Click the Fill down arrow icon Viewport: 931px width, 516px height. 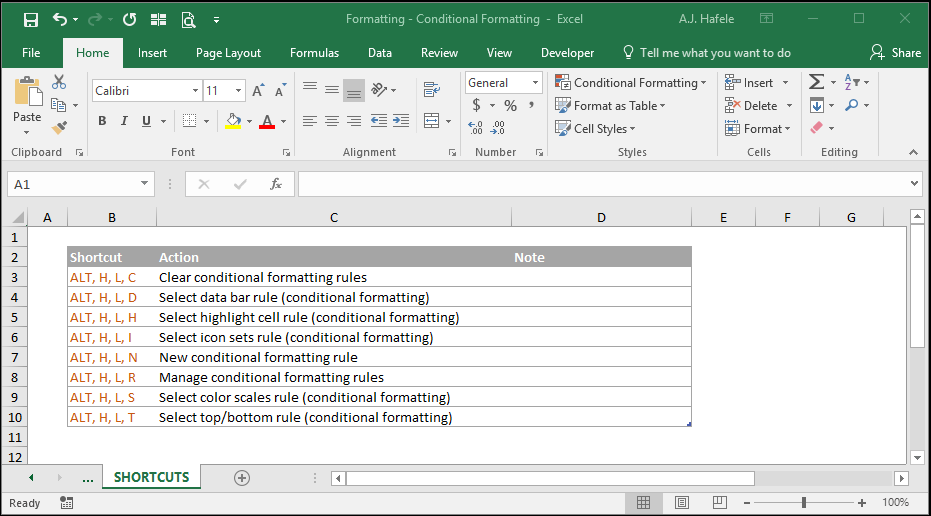[817, 105]
